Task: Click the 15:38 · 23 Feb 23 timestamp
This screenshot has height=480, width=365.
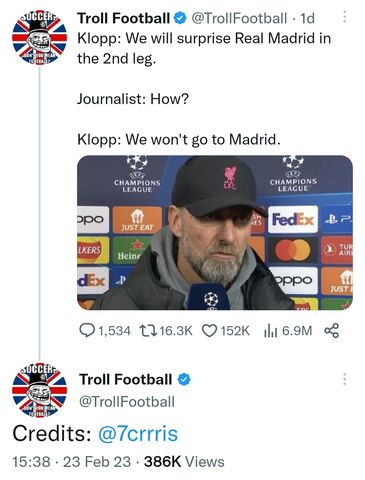Action: 72,462
